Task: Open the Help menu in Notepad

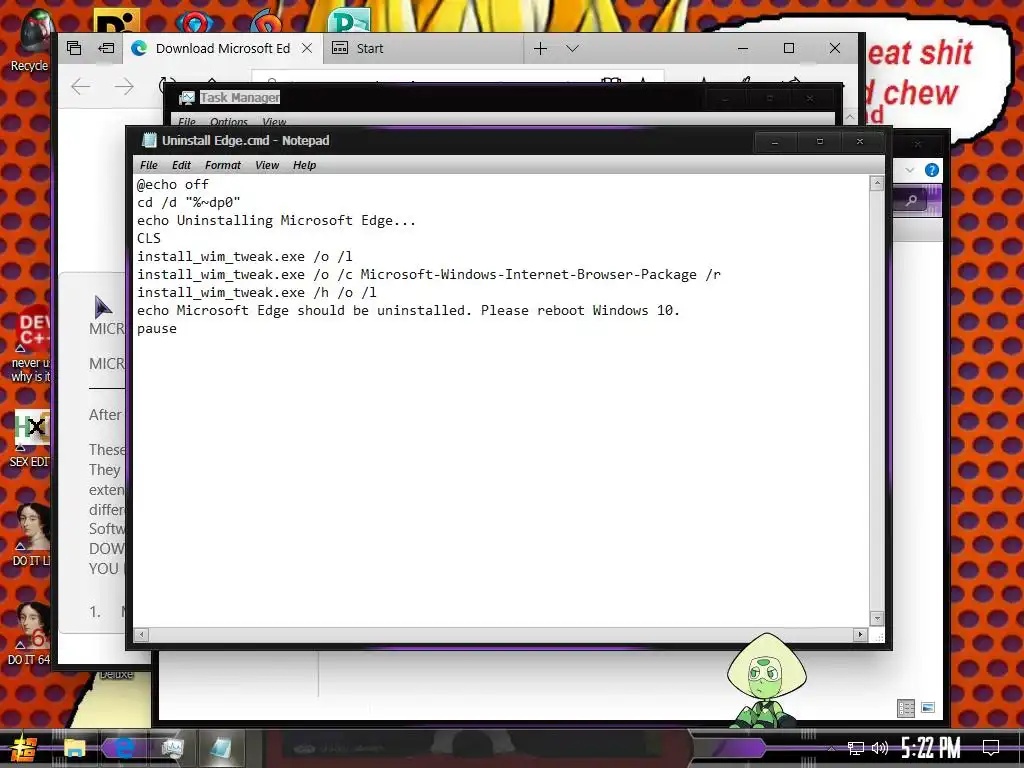Action: 304,165
